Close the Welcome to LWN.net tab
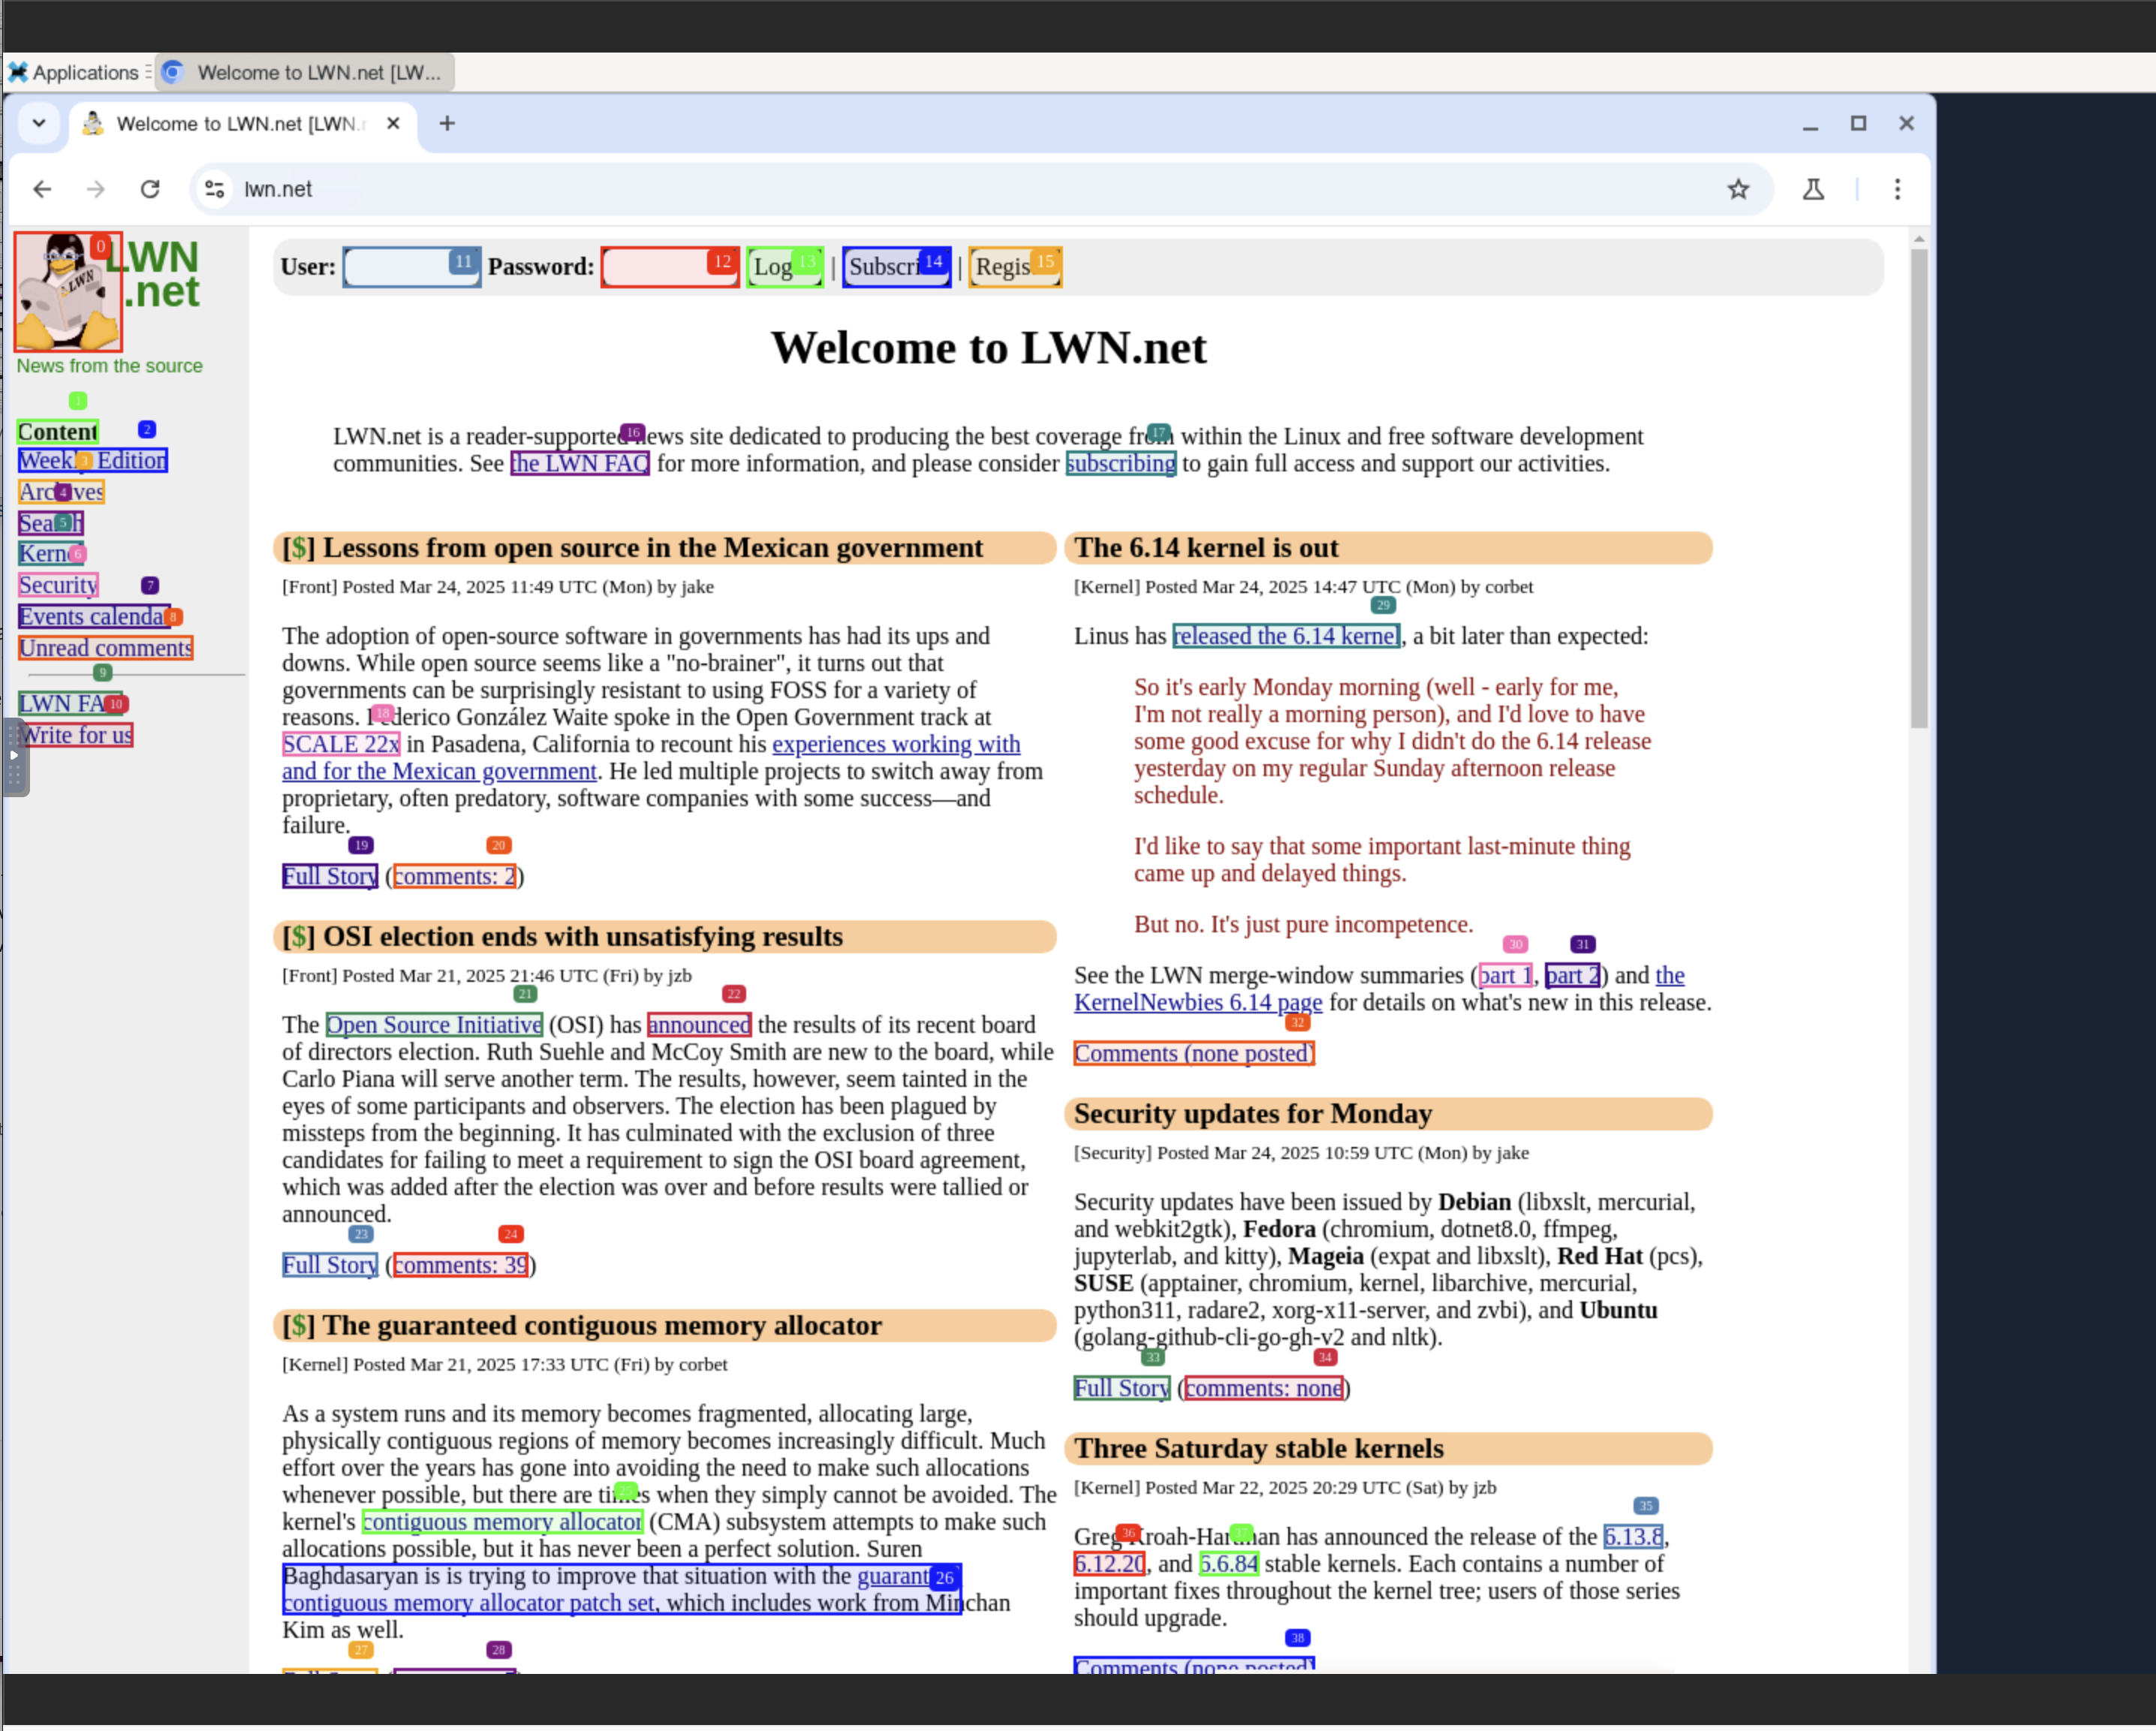Image resolution: width=2156 pixels, height=1731 pixels. pyautogui.click(x=393, y=123)
